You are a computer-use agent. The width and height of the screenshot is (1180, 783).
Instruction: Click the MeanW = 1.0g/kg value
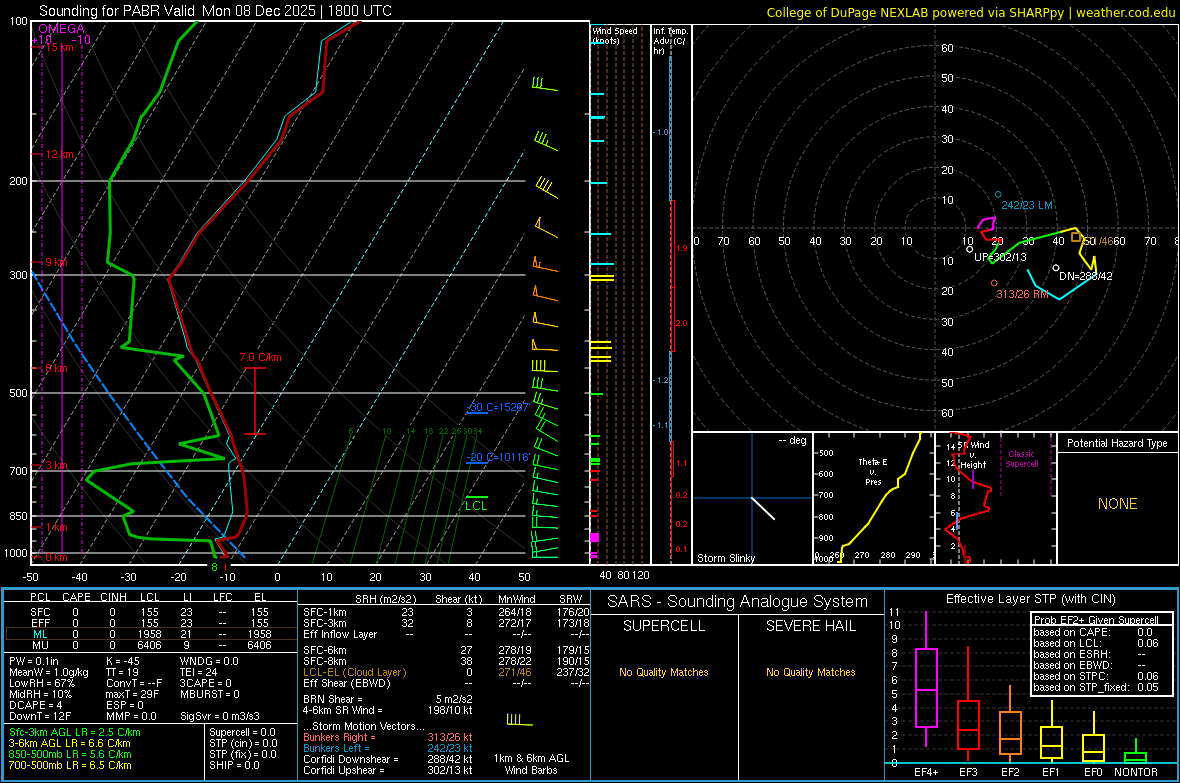point(48,672)
